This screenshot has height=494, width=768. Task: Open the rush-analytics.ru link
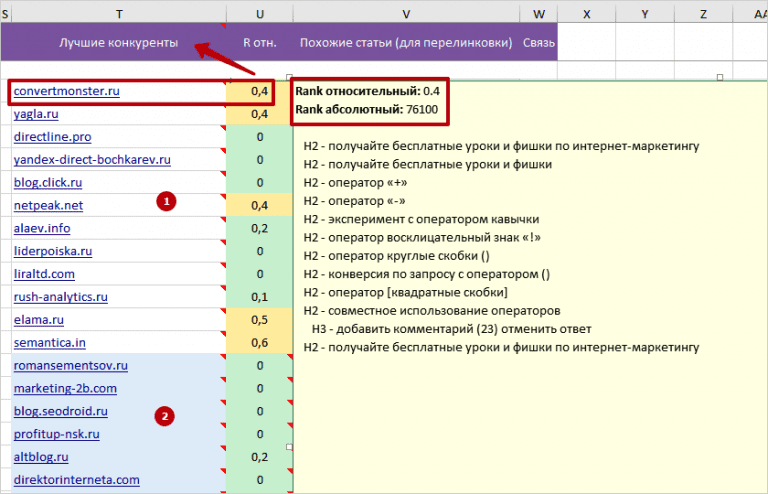pos(61,297)
